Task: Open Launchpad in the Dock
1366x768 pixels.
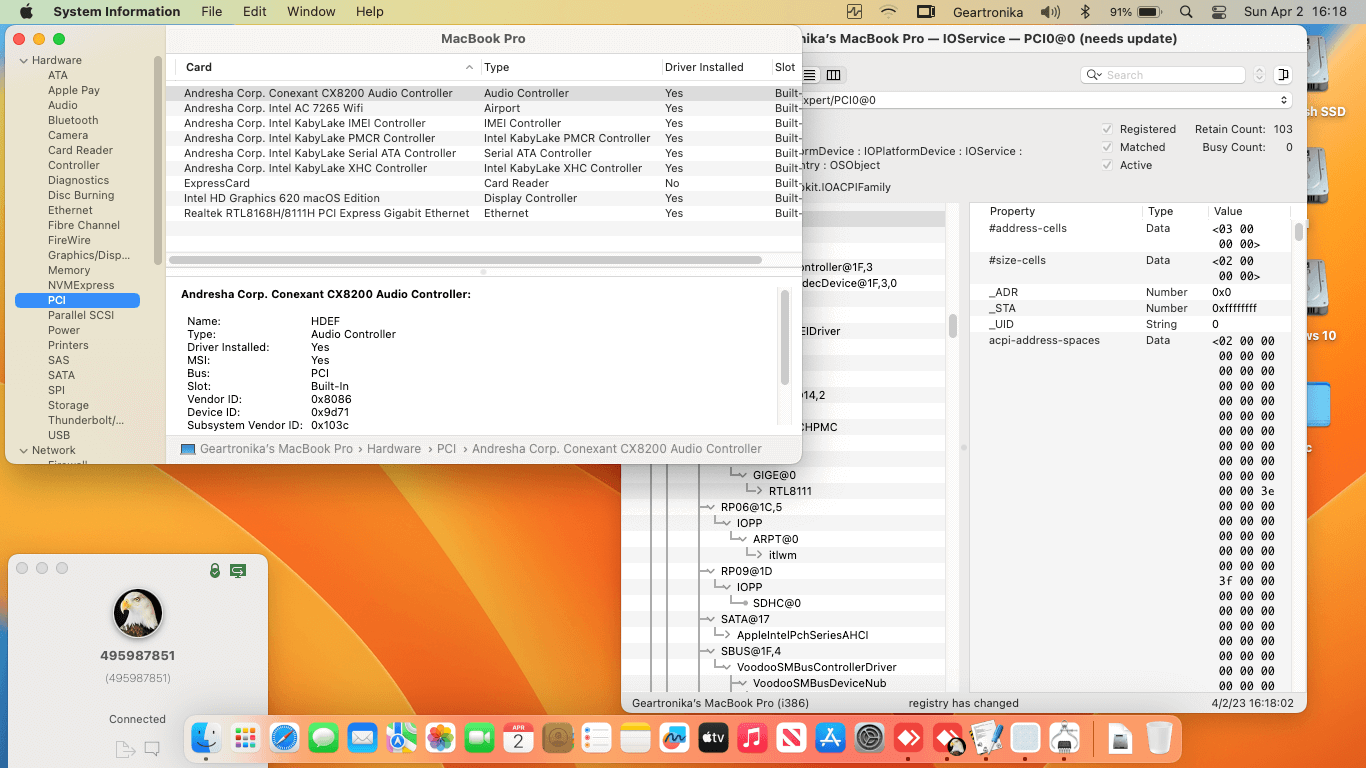Action: tap(245, 739)
